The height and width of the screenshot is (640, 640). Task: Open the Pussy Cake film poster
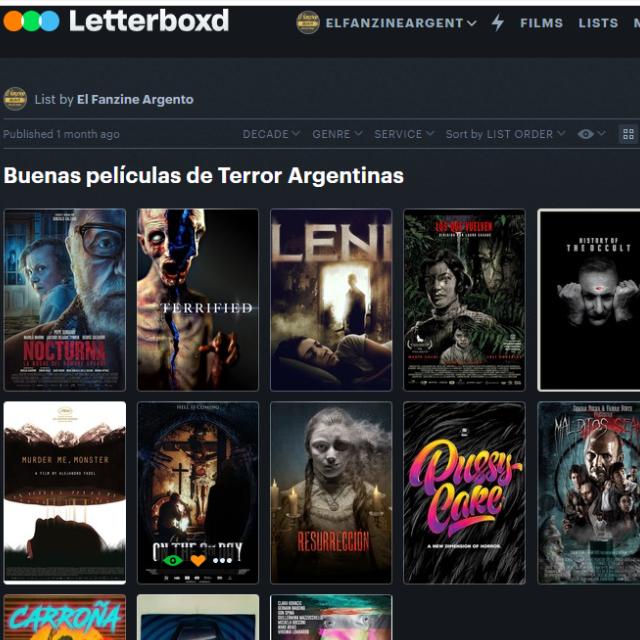pyautogui.click(x=464, y=493)
